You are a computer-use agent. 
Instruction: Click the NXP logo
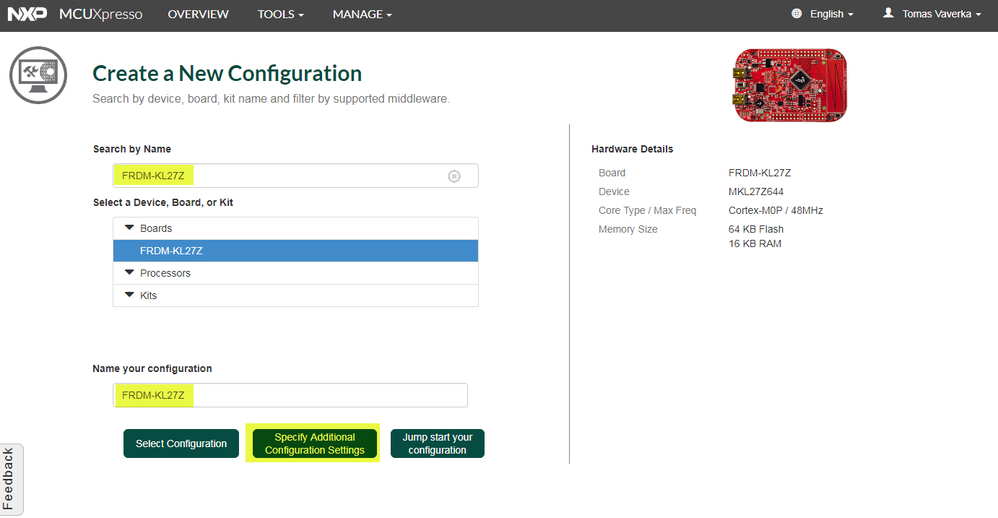coord(27,14)
